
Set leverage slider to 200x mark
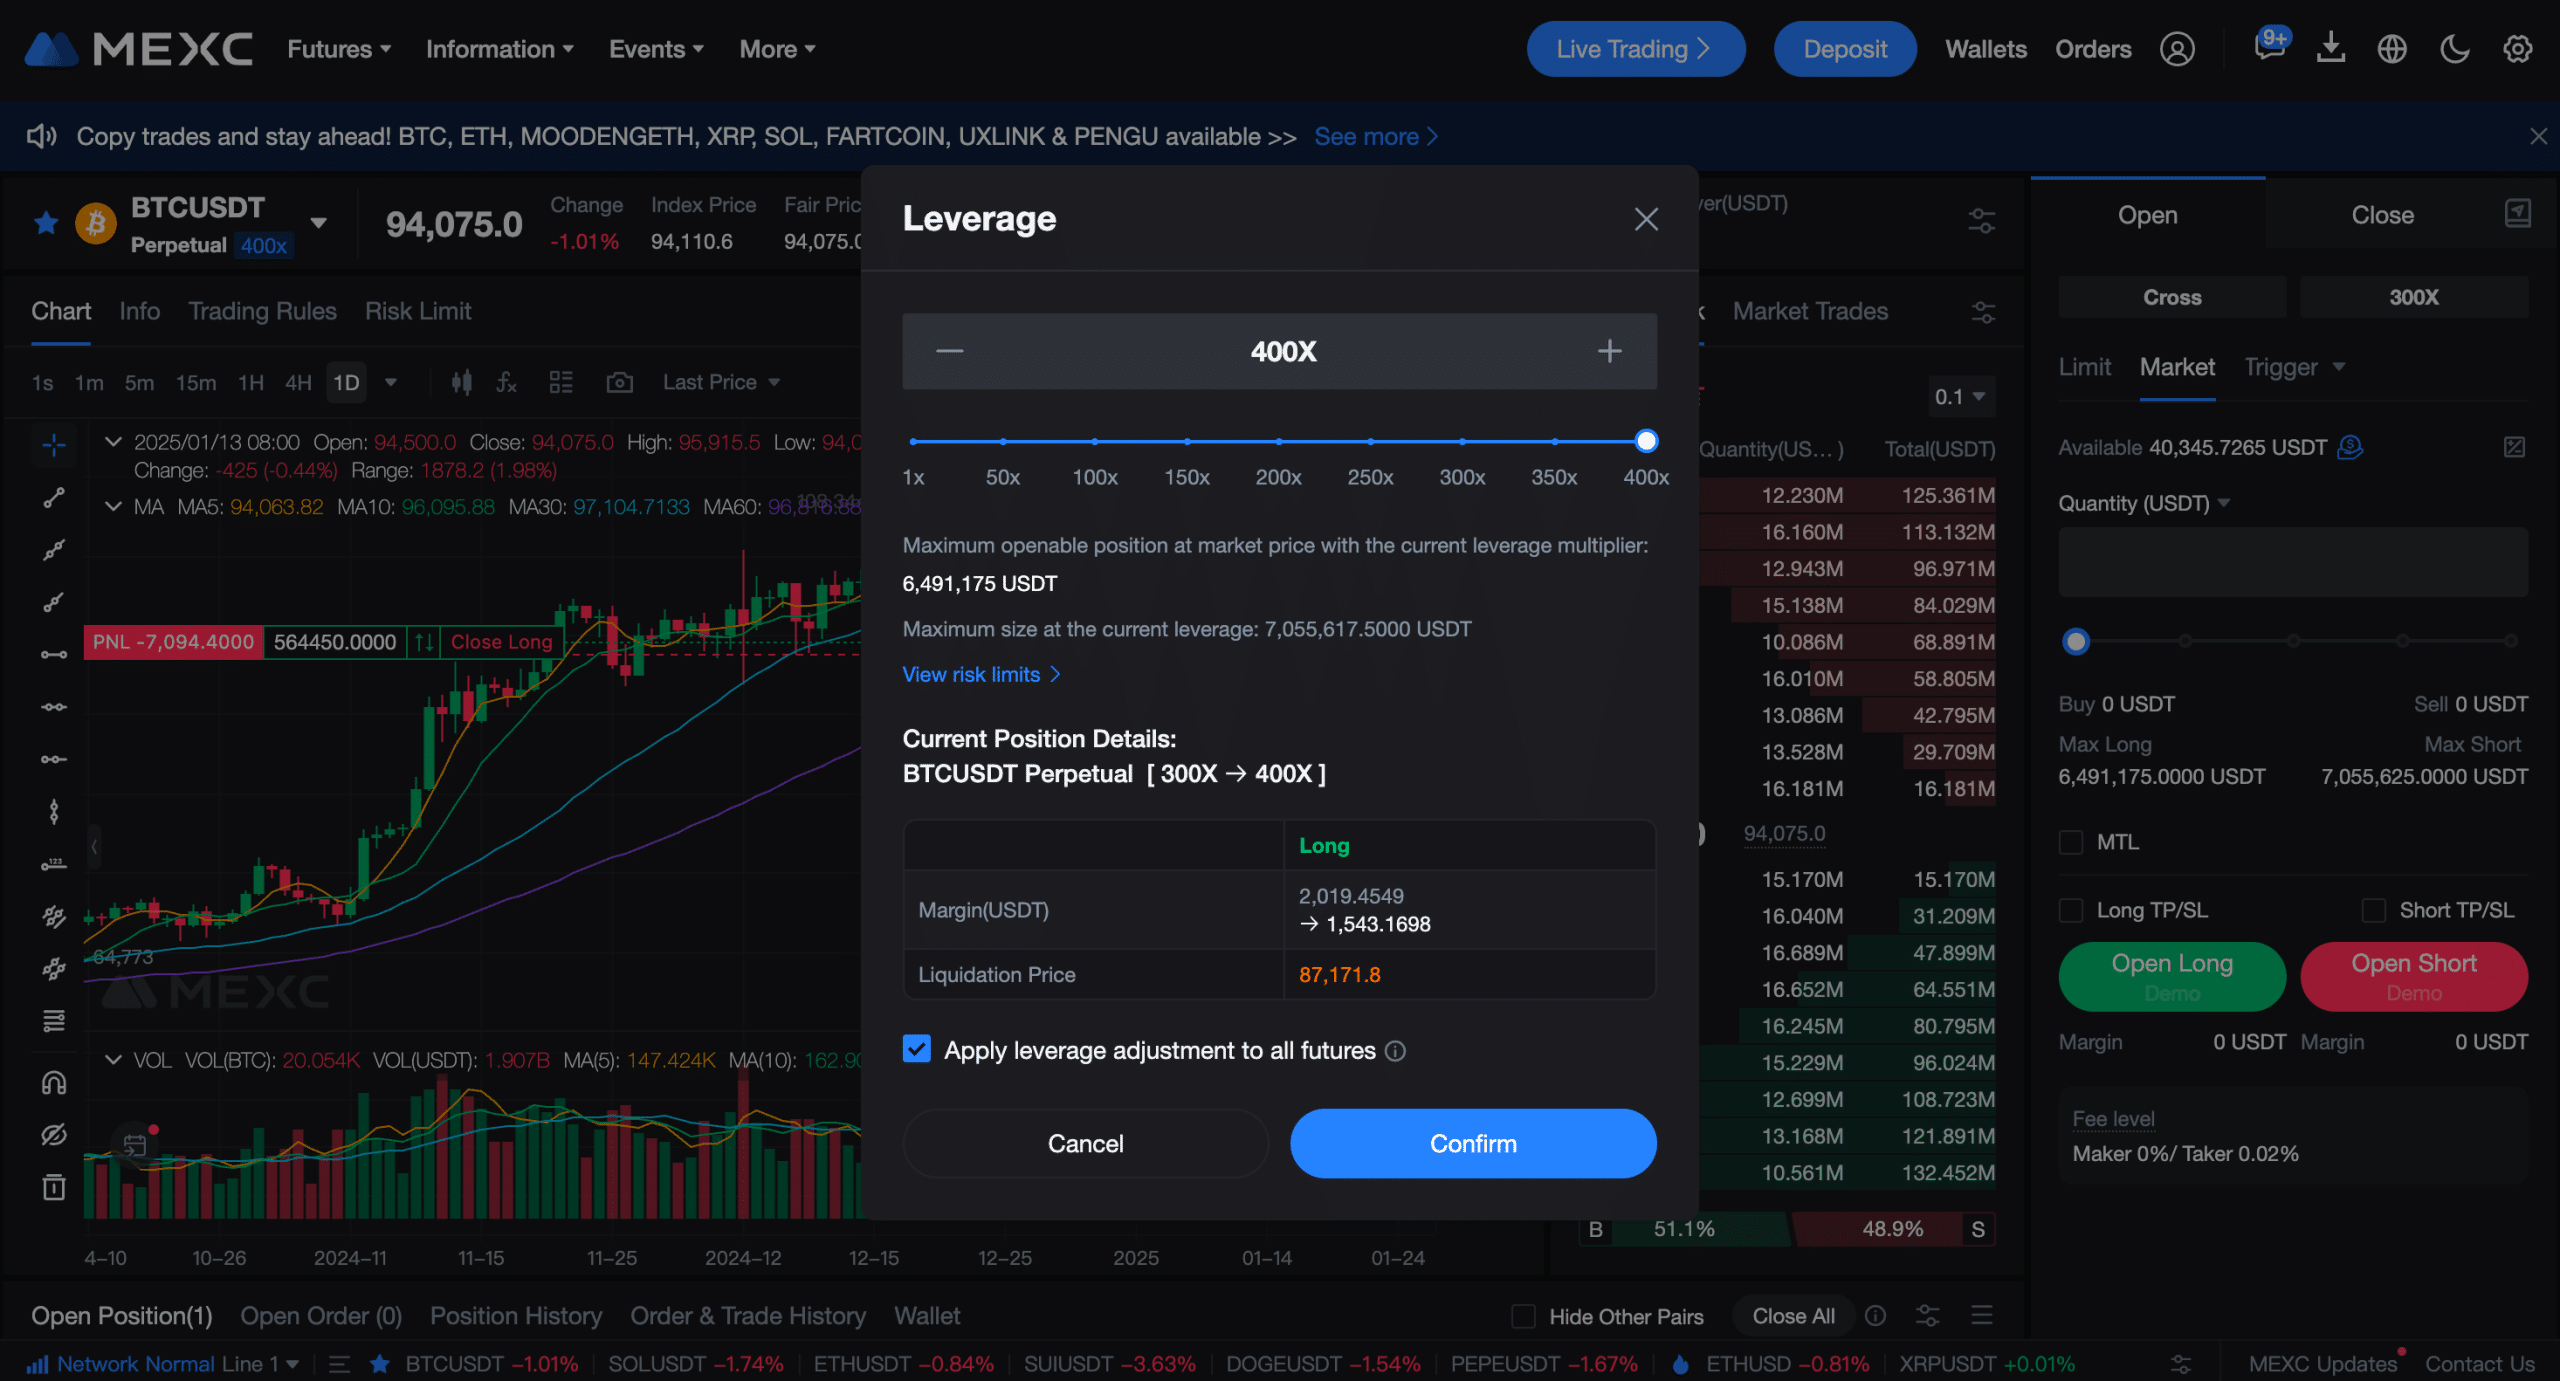pyautogui.click(x=1279, y=441)
